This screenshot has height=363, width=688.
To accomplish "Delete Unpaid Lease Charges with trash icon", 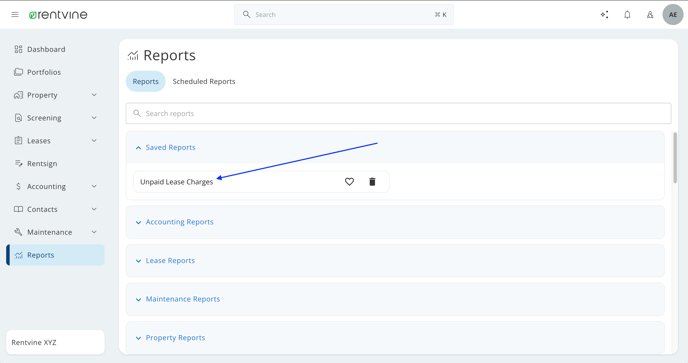I will (372, 182).
